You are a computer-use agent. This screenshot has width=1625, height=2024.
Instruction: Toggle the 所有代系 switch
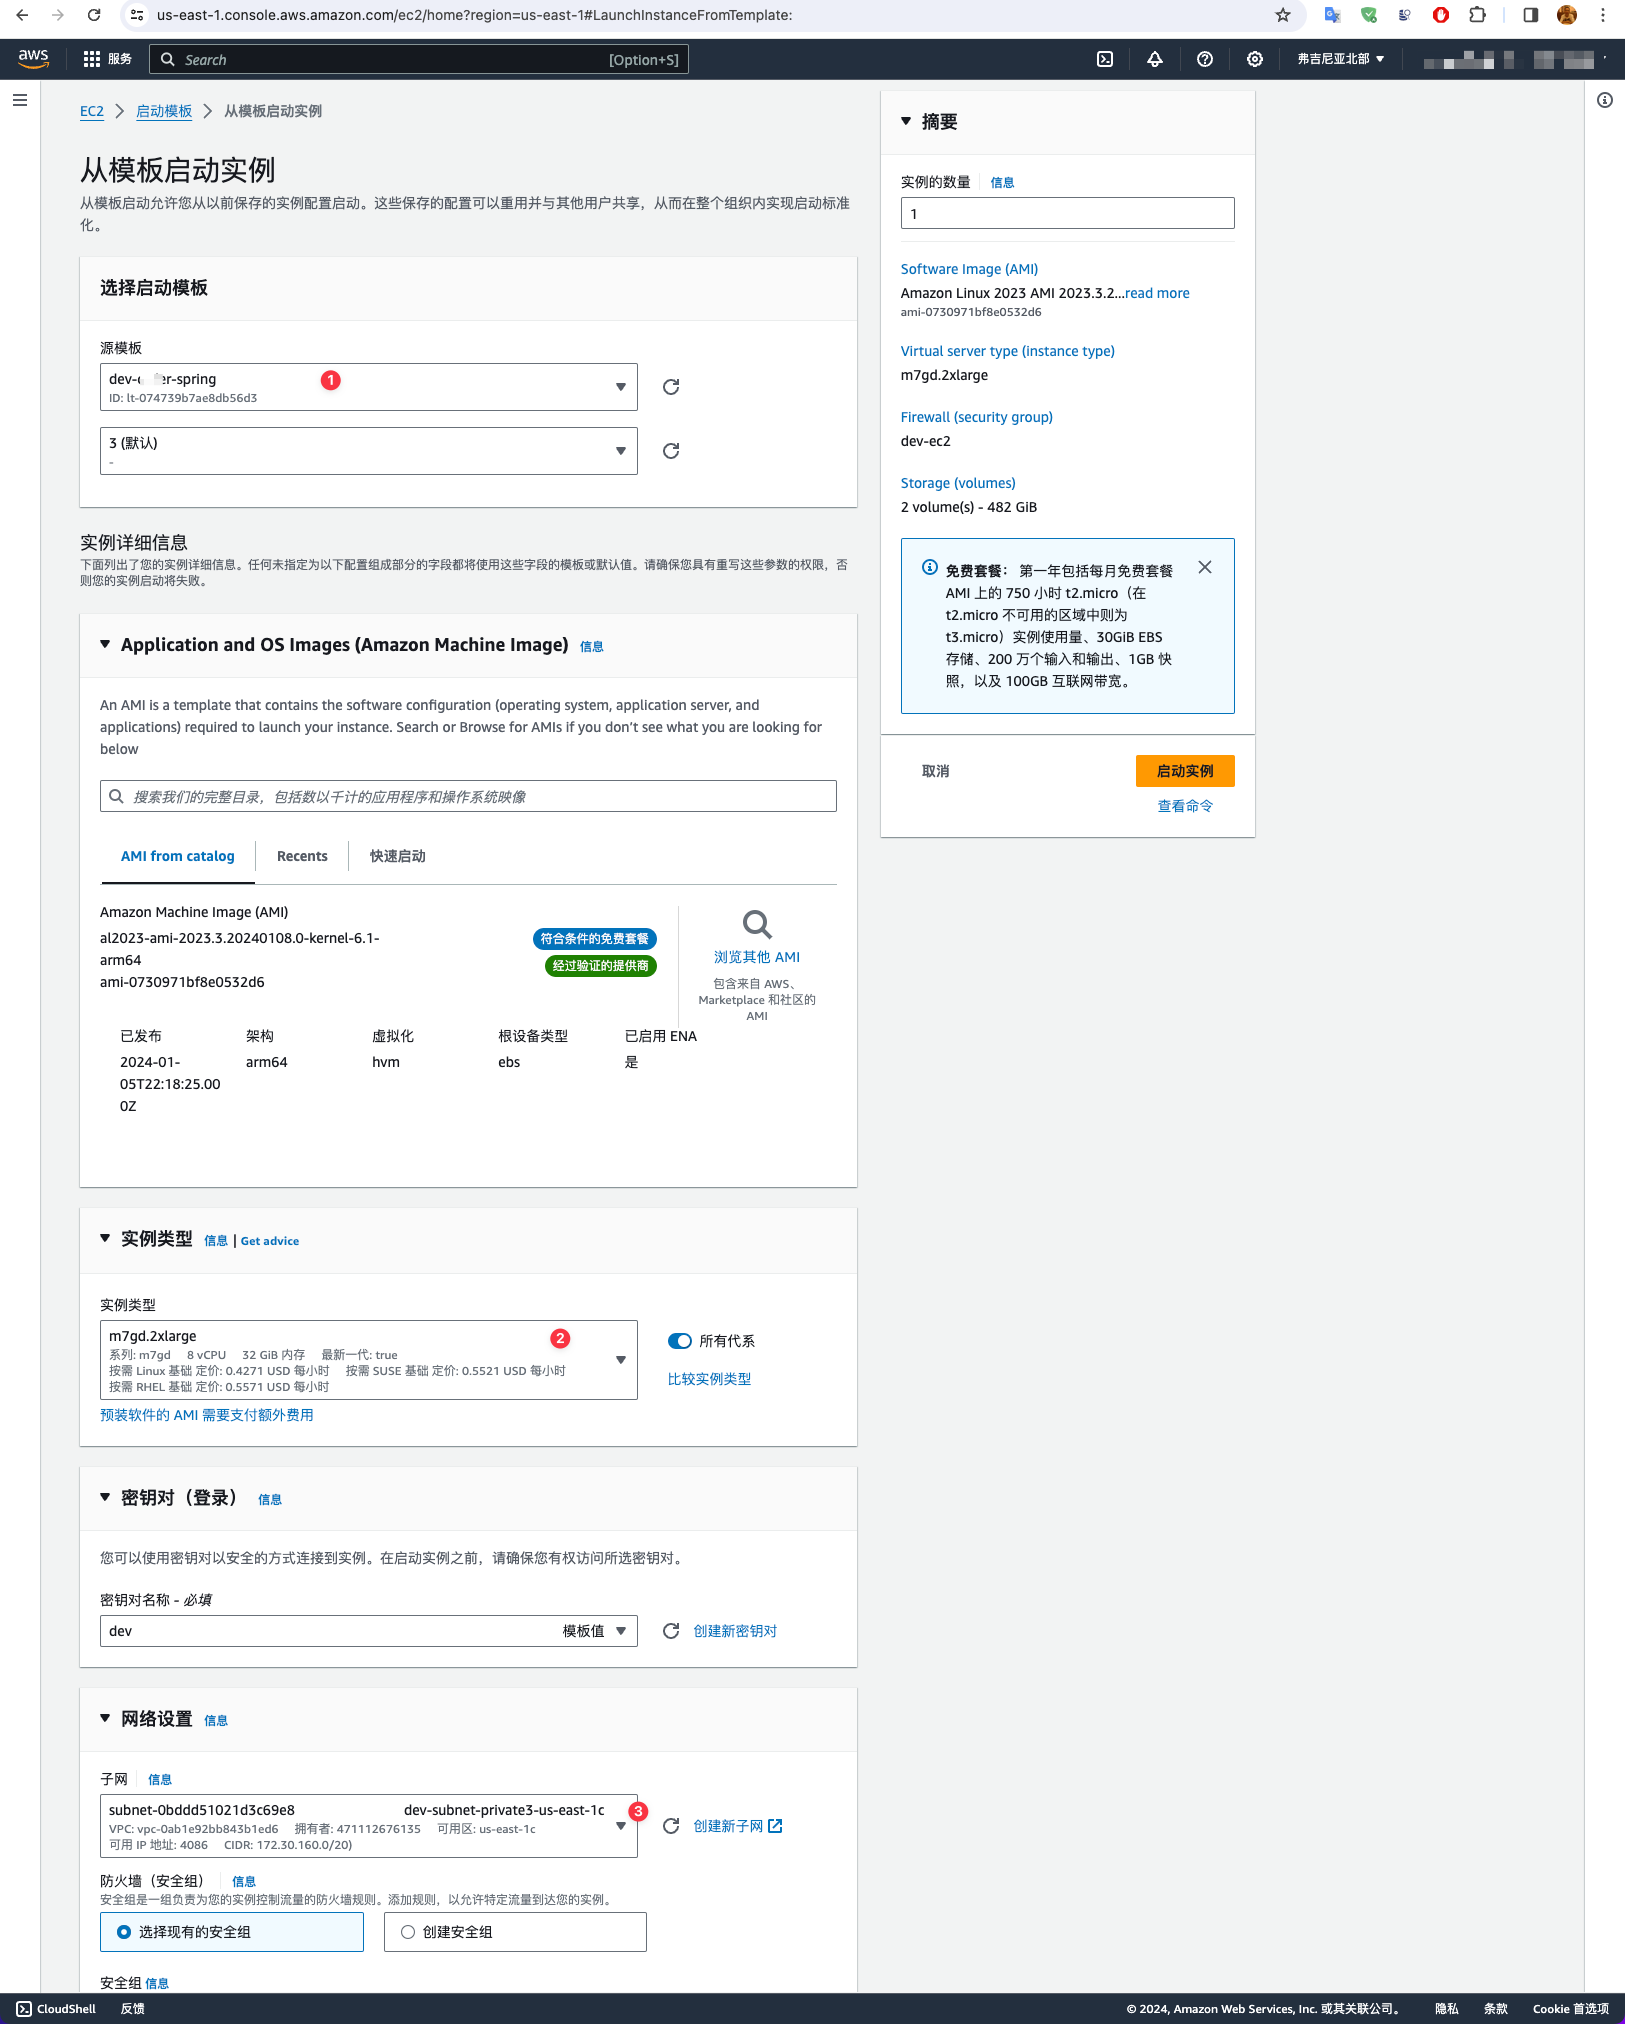point(680,1341)
